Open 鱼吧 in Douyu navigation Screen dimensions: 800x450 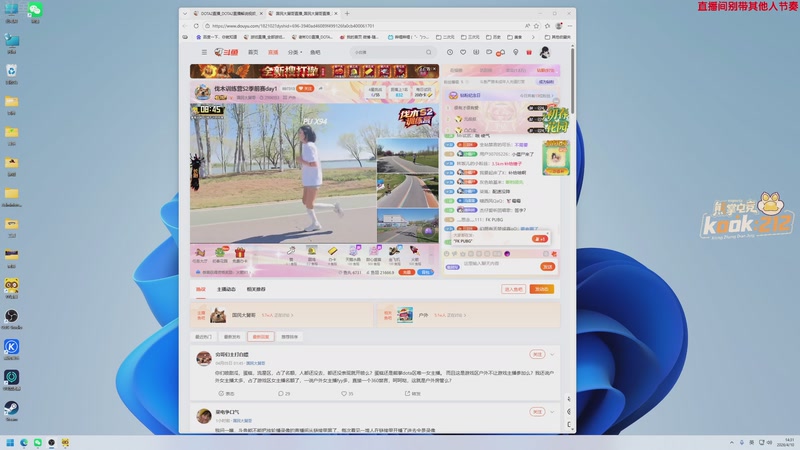[x=315, y=52]
